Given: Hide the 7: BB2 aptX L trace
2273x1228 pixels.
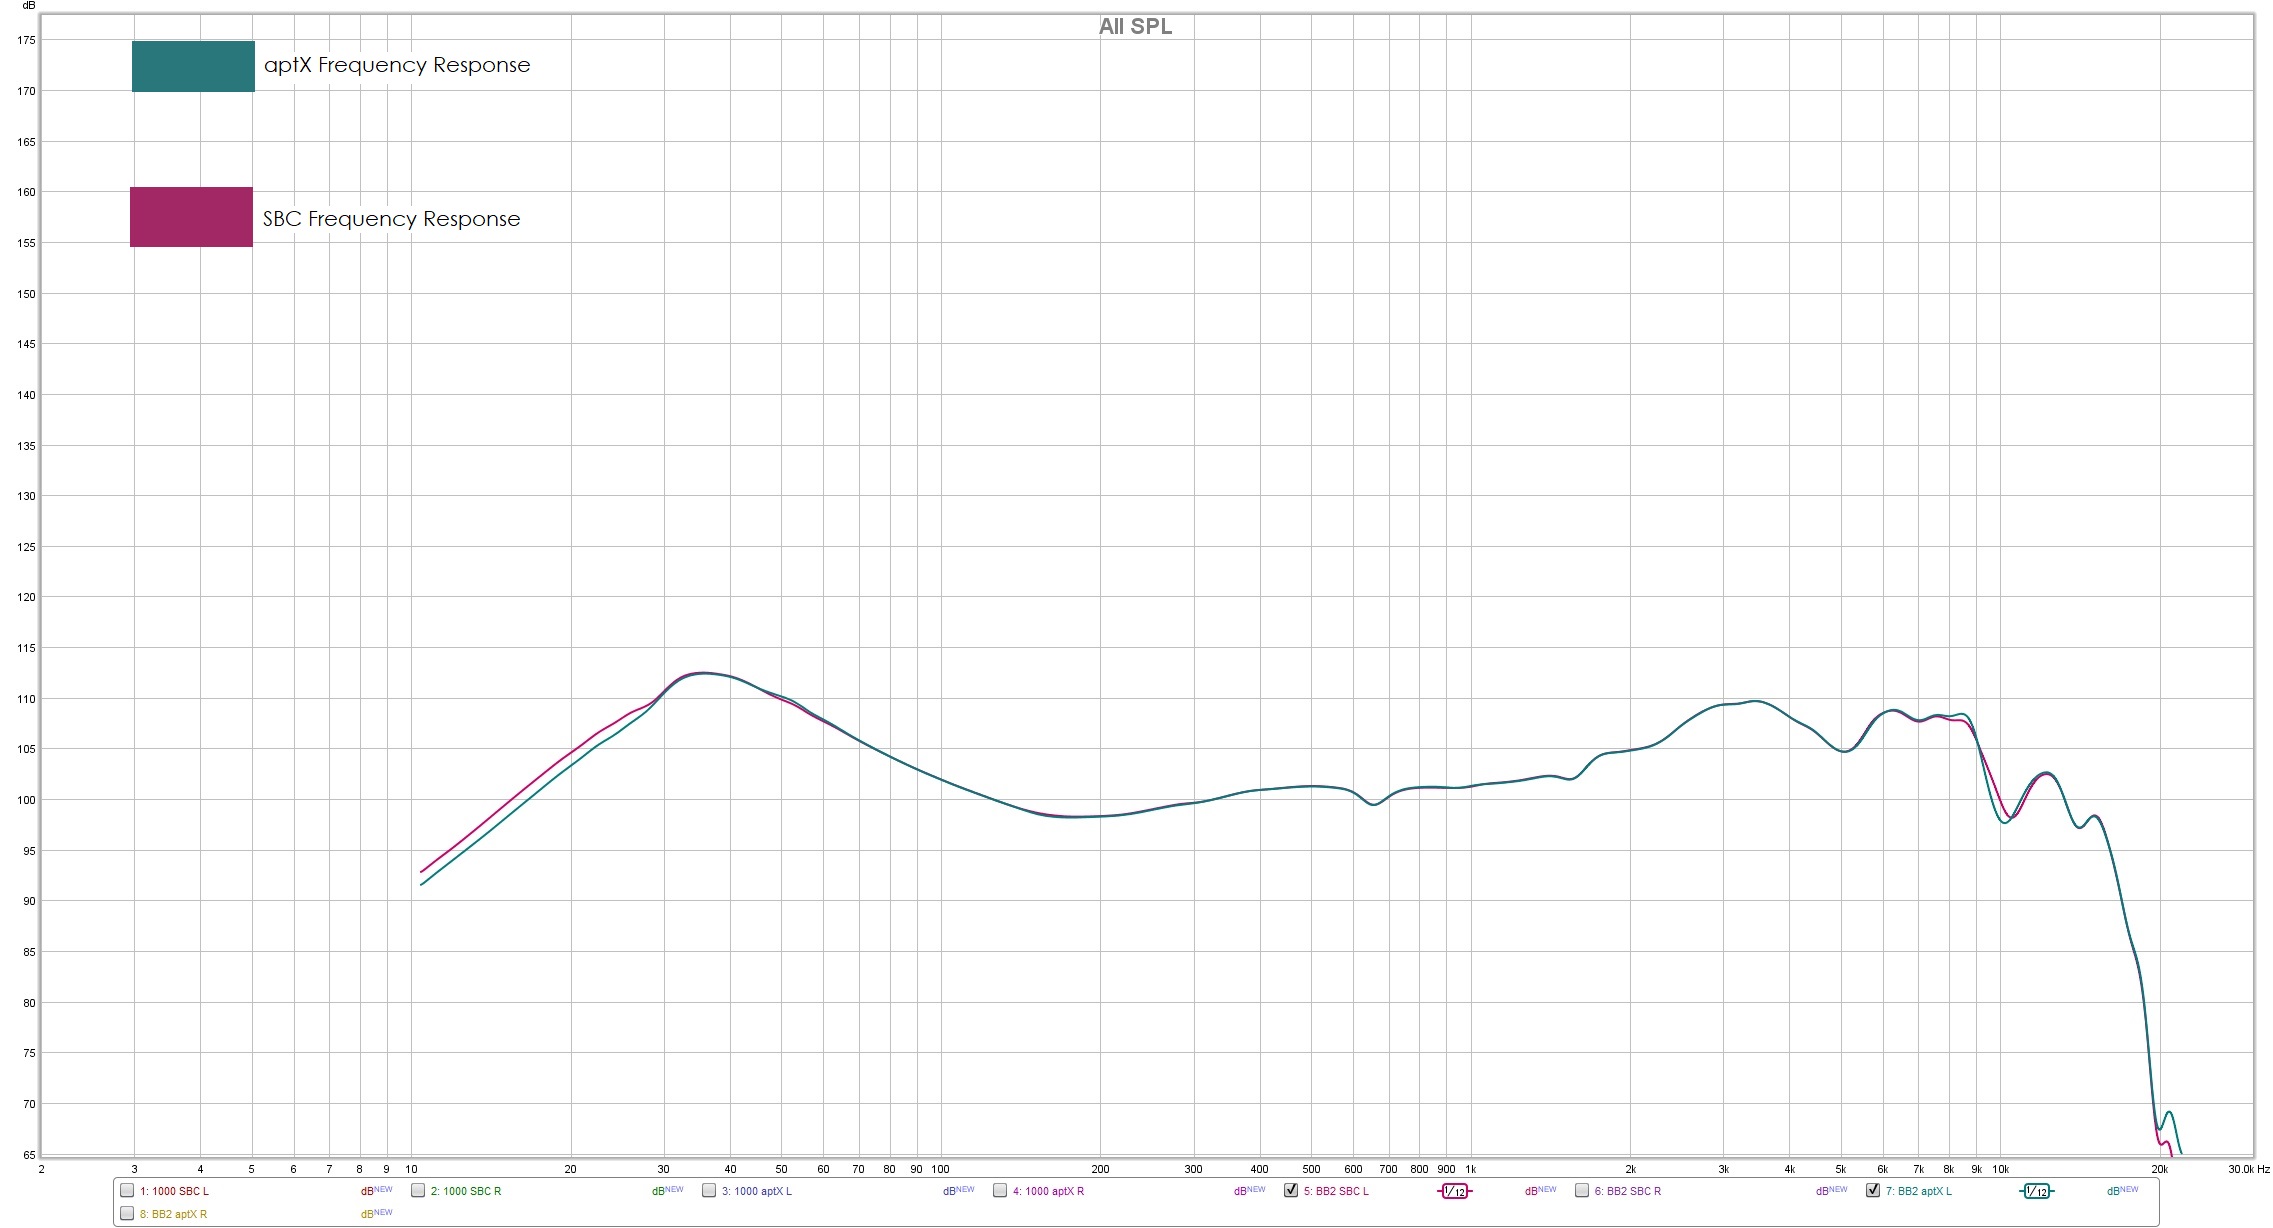Looking at the screenshot, I should tap(1873, 1190).
